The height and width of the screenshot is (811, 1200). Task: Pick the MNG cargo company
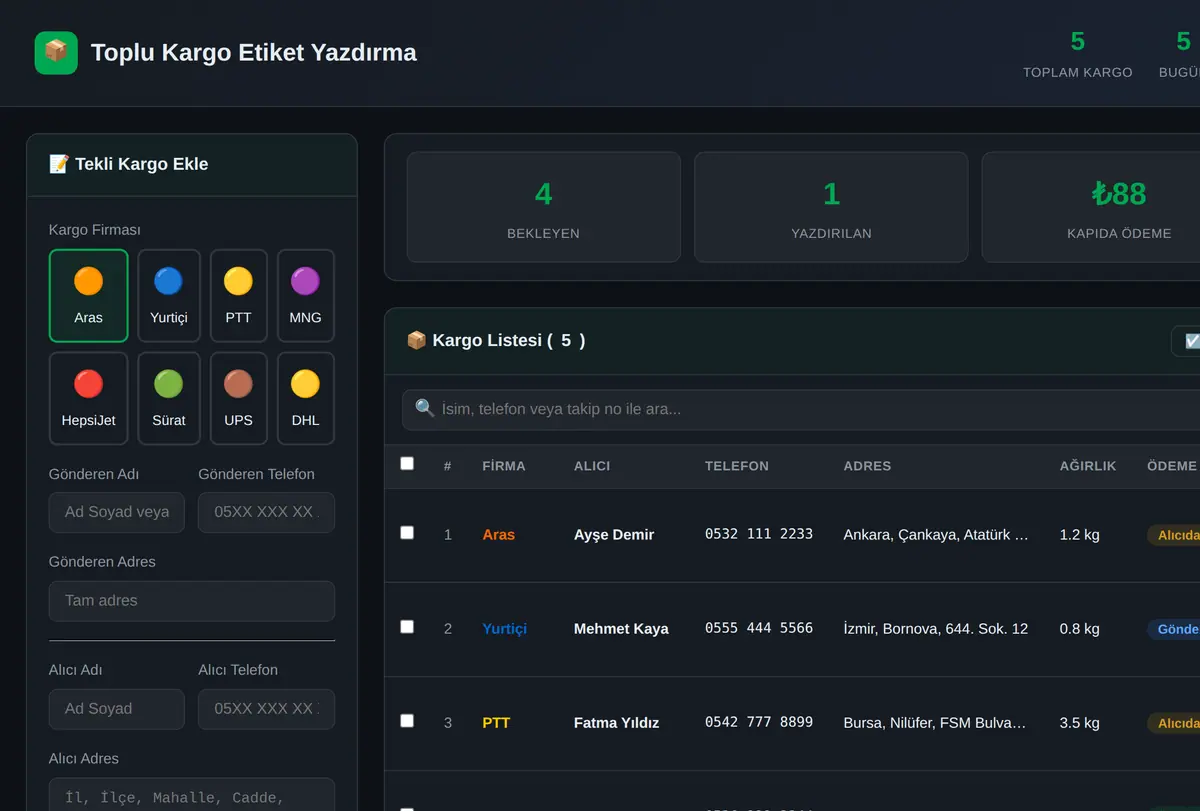coord(306,296)
